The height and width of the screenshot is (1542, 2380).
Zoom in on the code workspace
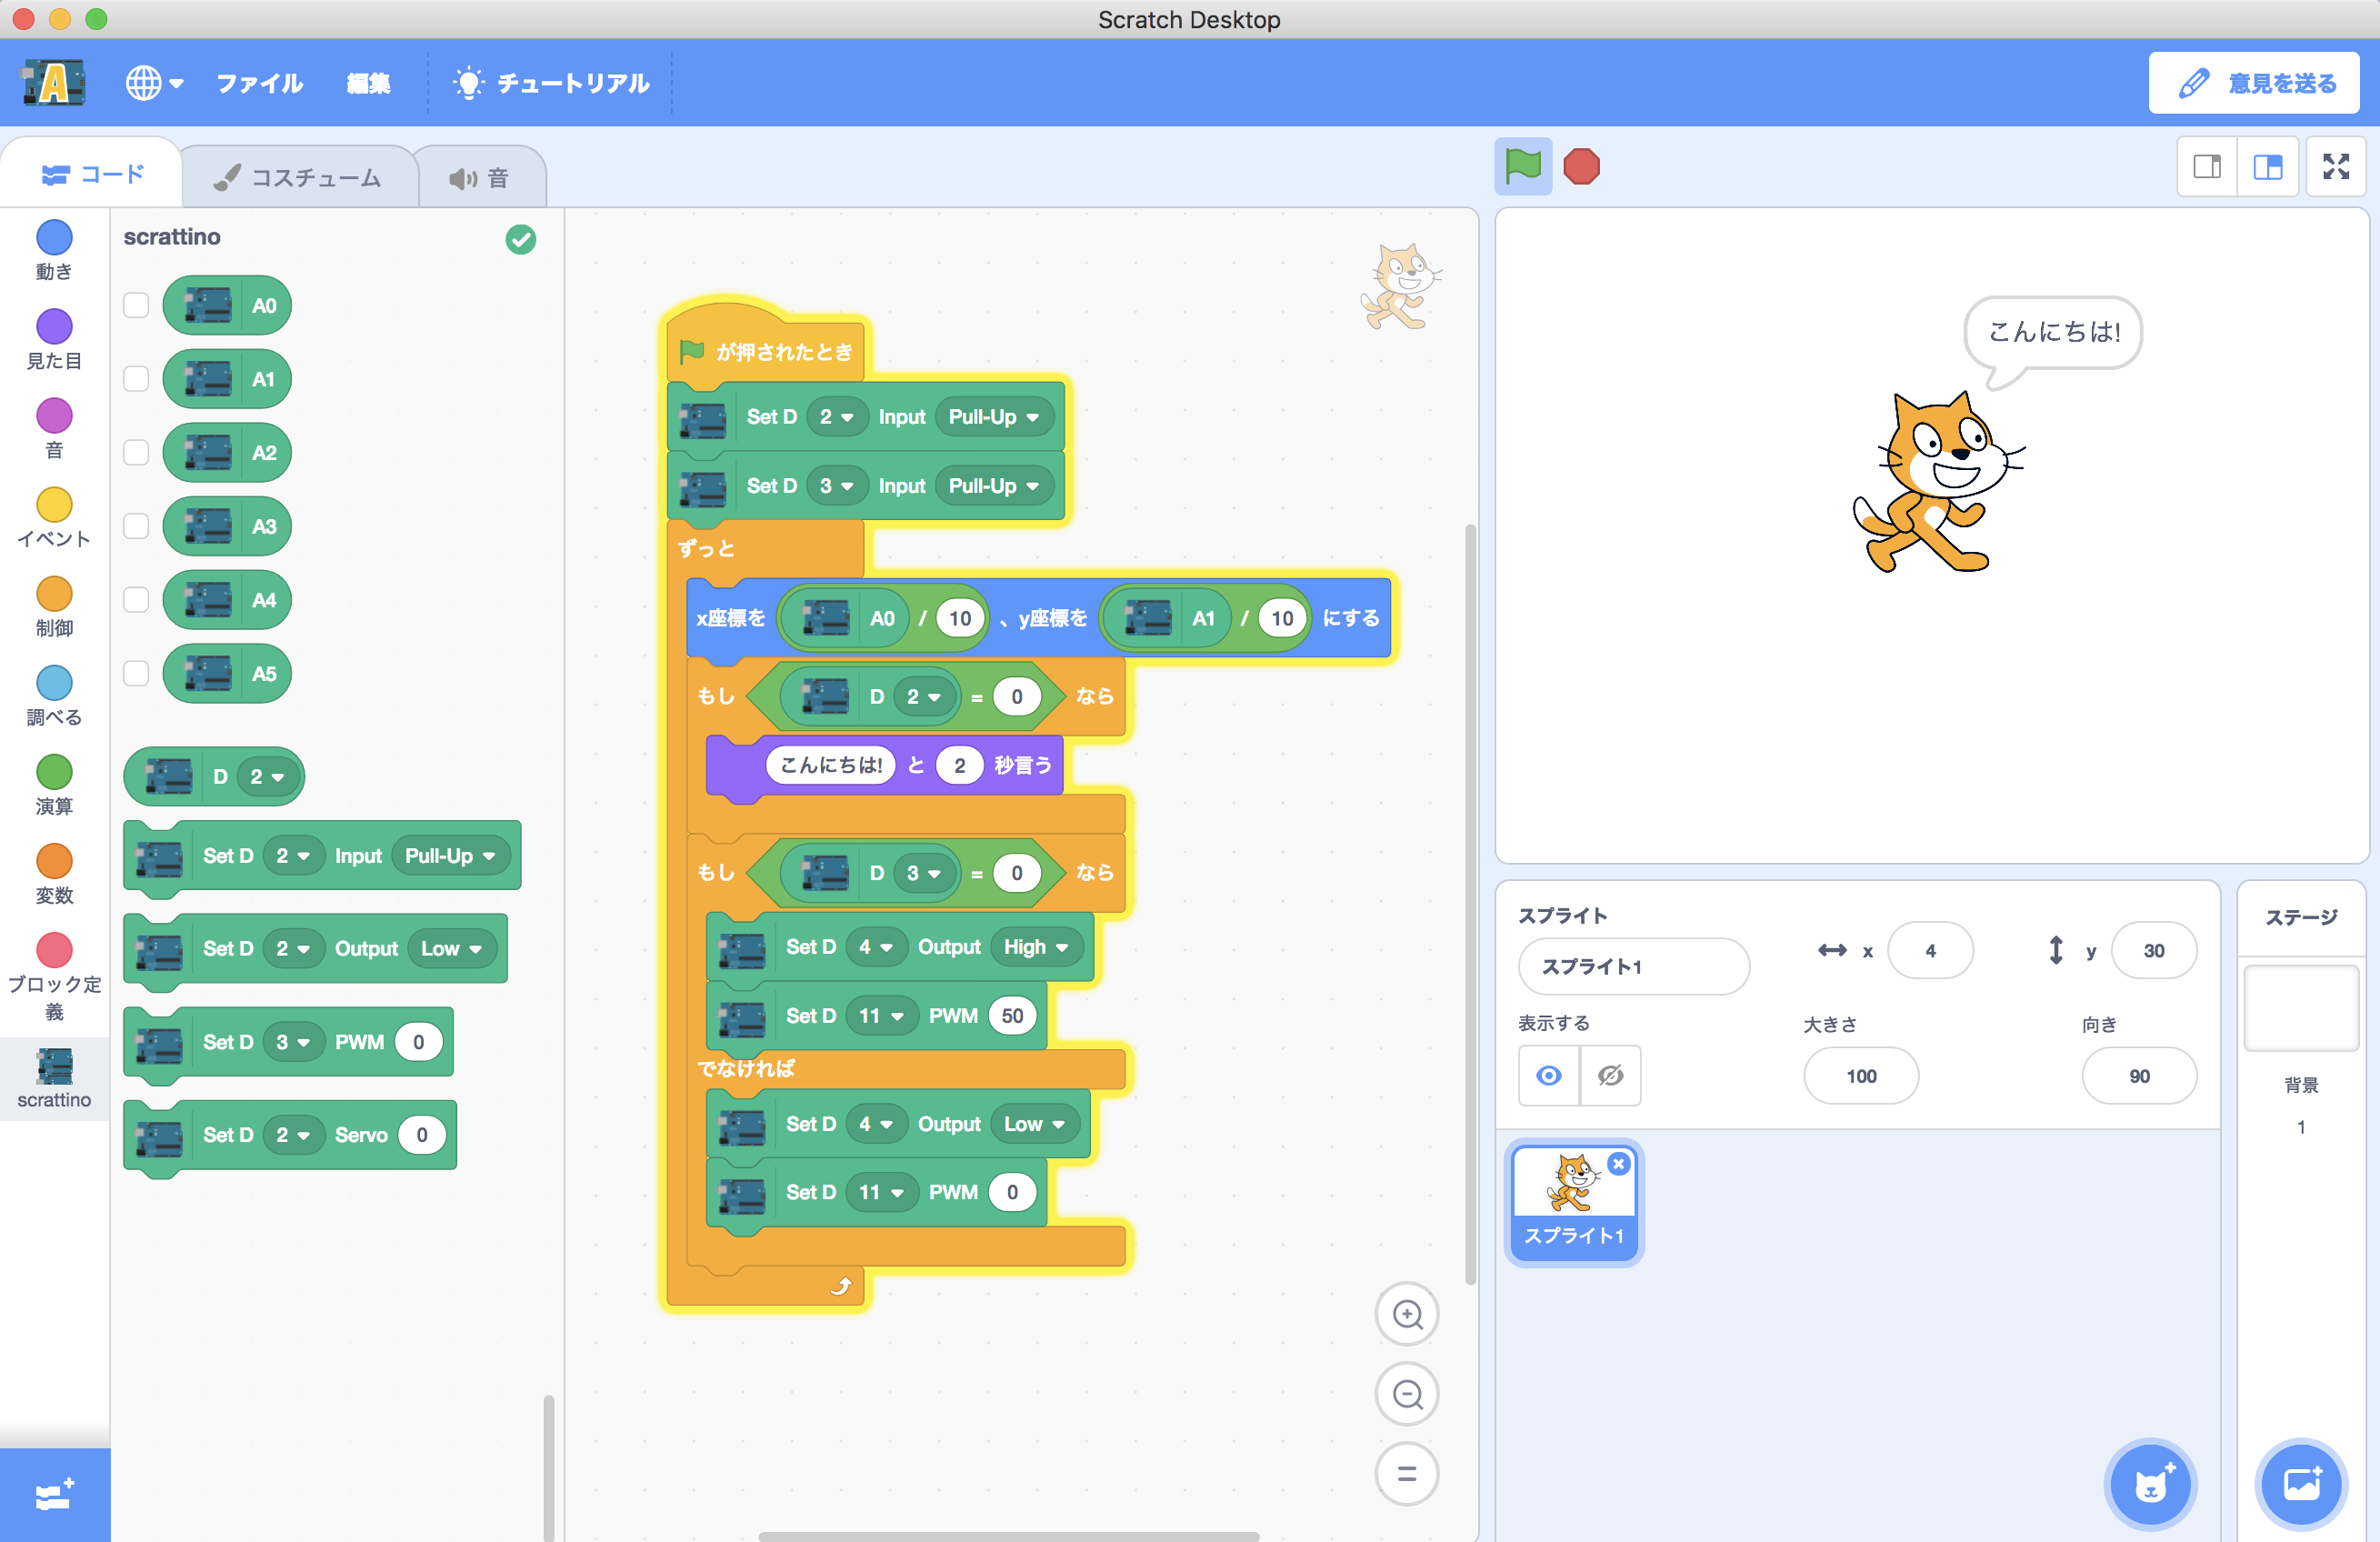click(x=1406, y=1314)
